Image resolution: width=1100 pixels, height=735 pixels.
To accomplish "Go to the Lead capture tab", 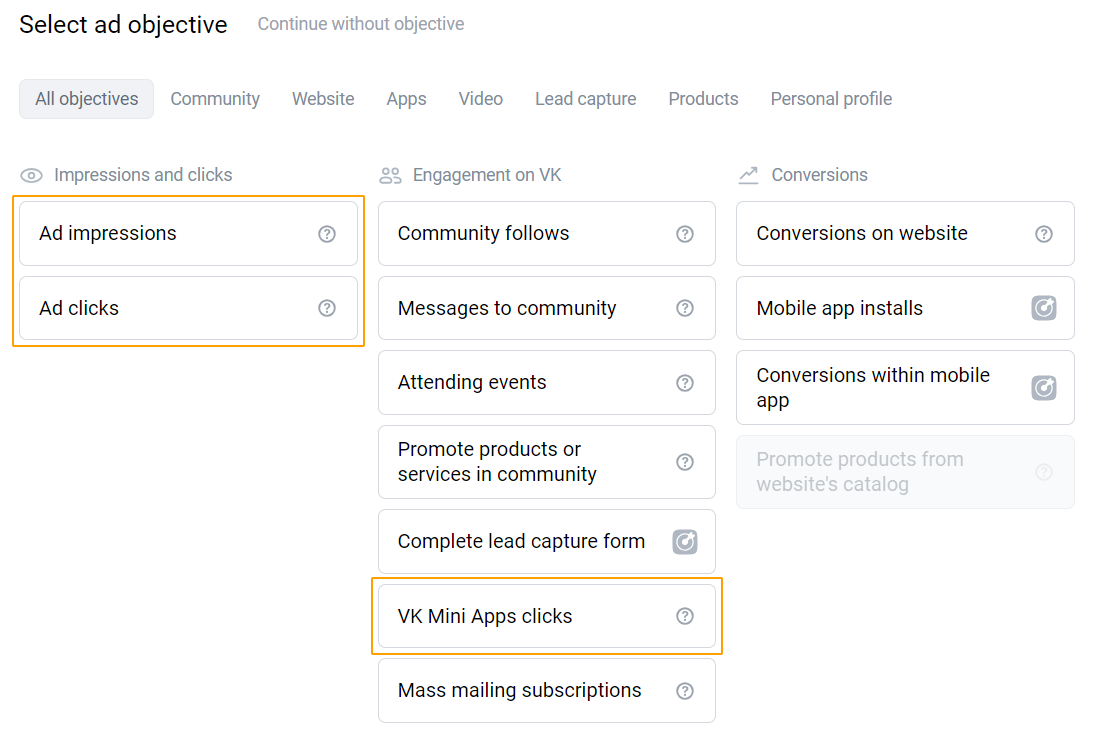I will [x=586, y=99].
